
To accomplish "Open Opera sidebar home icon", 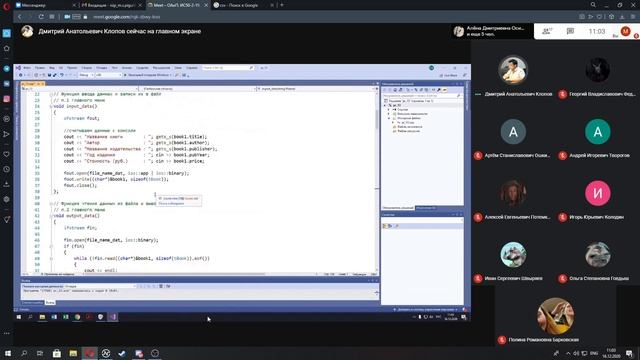I will click(7, 48).
